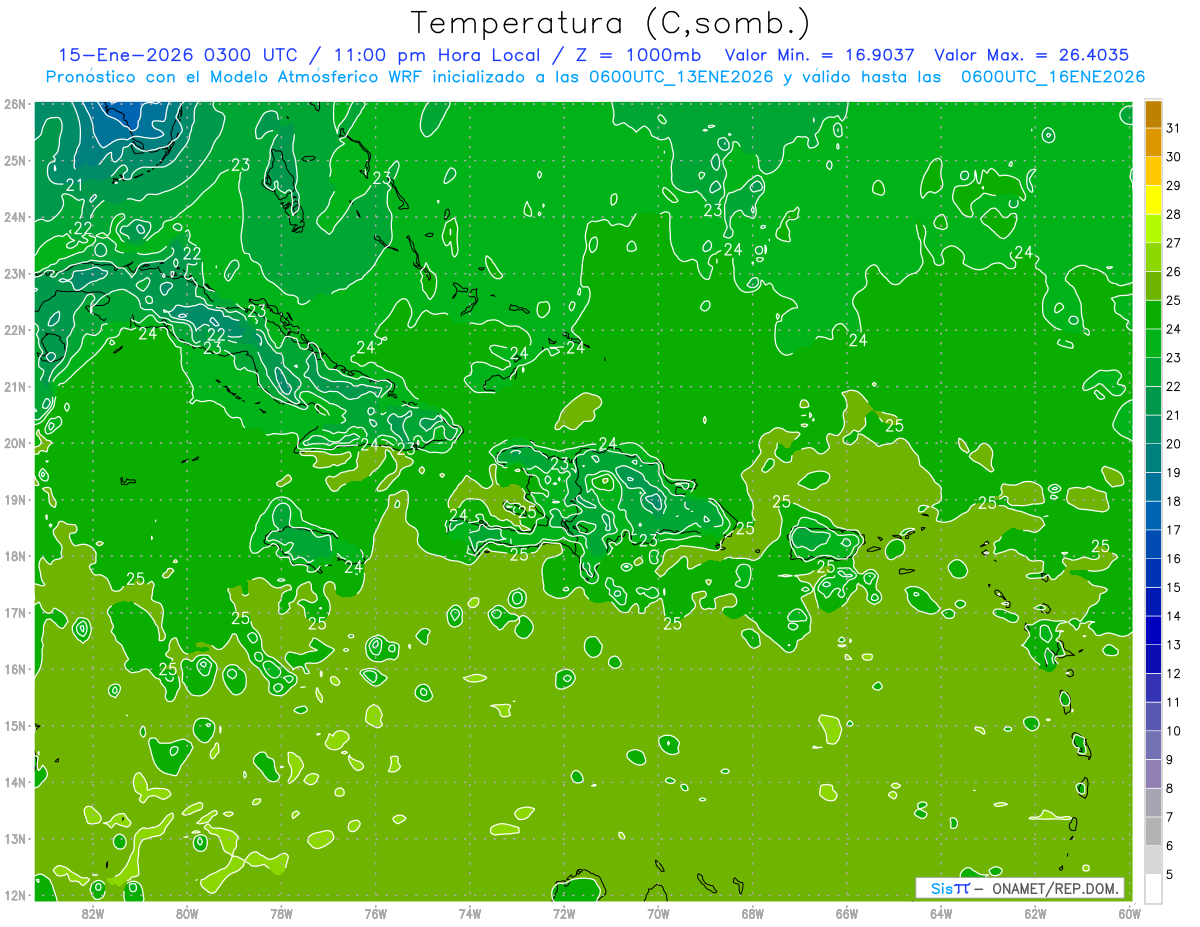Click the latitude label 12N

pyautogui.click(x=14, y=895)
